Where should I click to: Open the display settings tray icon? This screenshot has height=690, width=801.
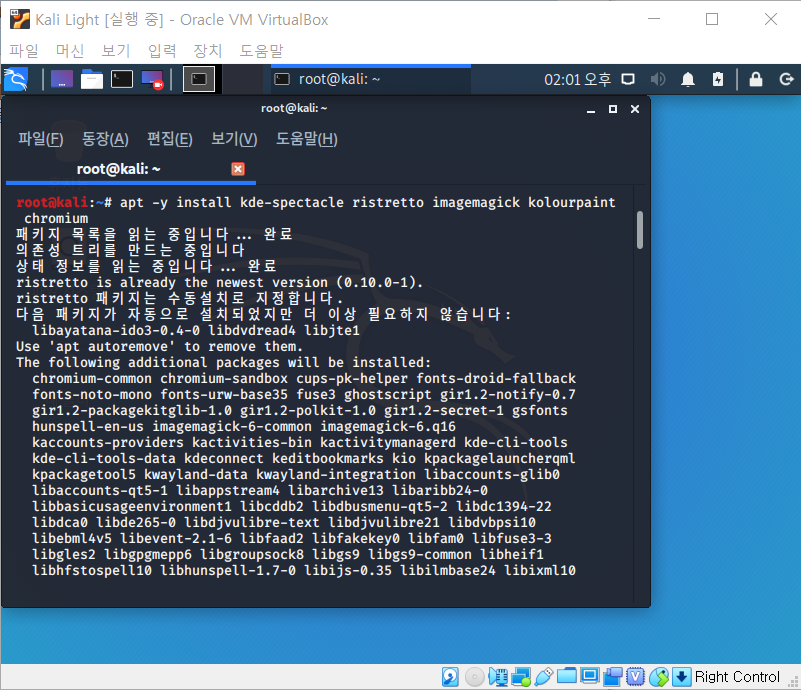click(x=628, y=79)
